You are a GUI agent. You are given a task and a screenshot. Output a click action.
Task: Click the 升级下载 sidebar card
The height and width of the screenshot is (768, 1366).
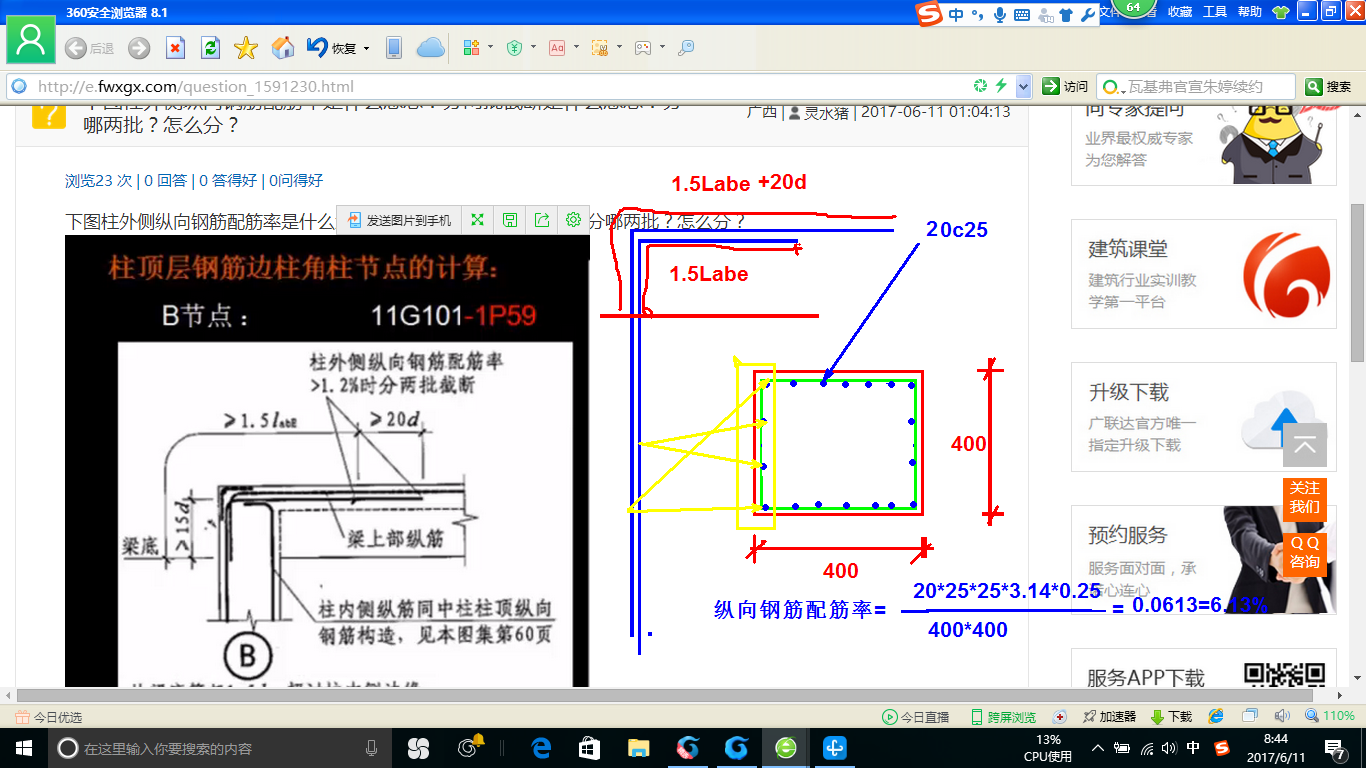(x=1204, y=416)
